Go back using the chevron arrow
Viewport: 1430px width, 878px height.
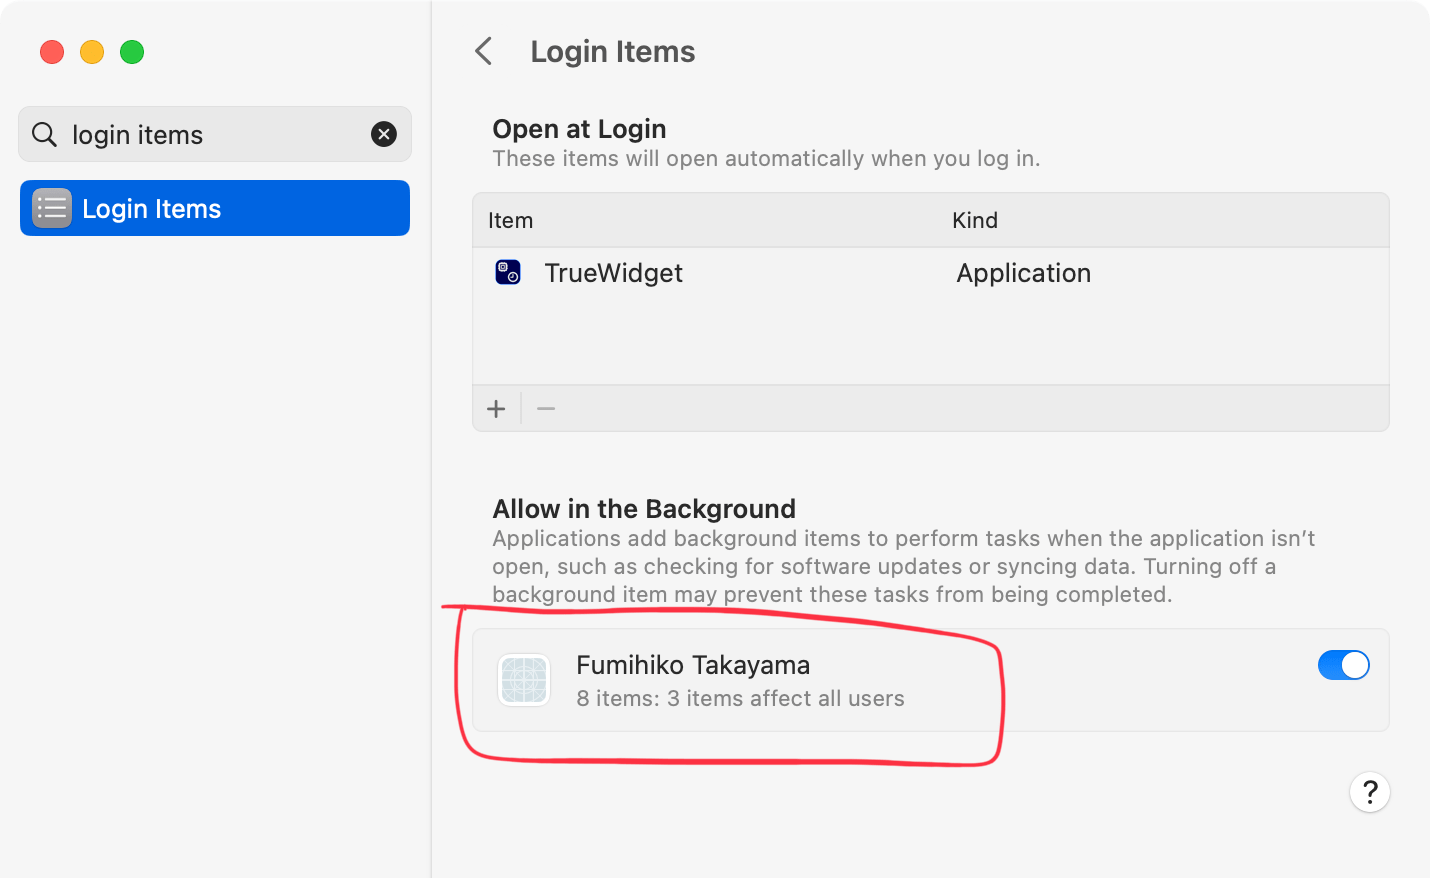point(484,51)
